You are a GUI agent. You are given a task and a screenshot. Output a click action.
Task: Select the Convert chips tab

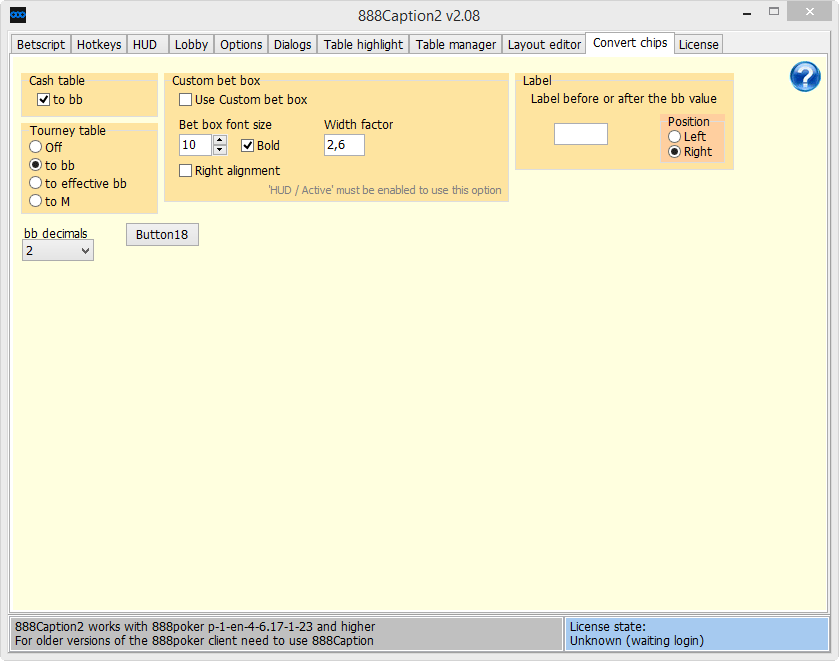coord(630,43)
